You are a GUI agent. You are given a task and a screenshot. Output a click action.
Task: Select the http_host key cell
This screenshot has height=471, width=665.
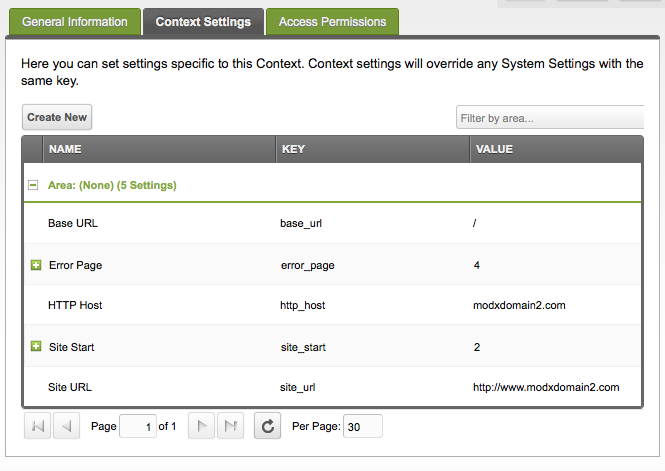(x=302, y=305)
